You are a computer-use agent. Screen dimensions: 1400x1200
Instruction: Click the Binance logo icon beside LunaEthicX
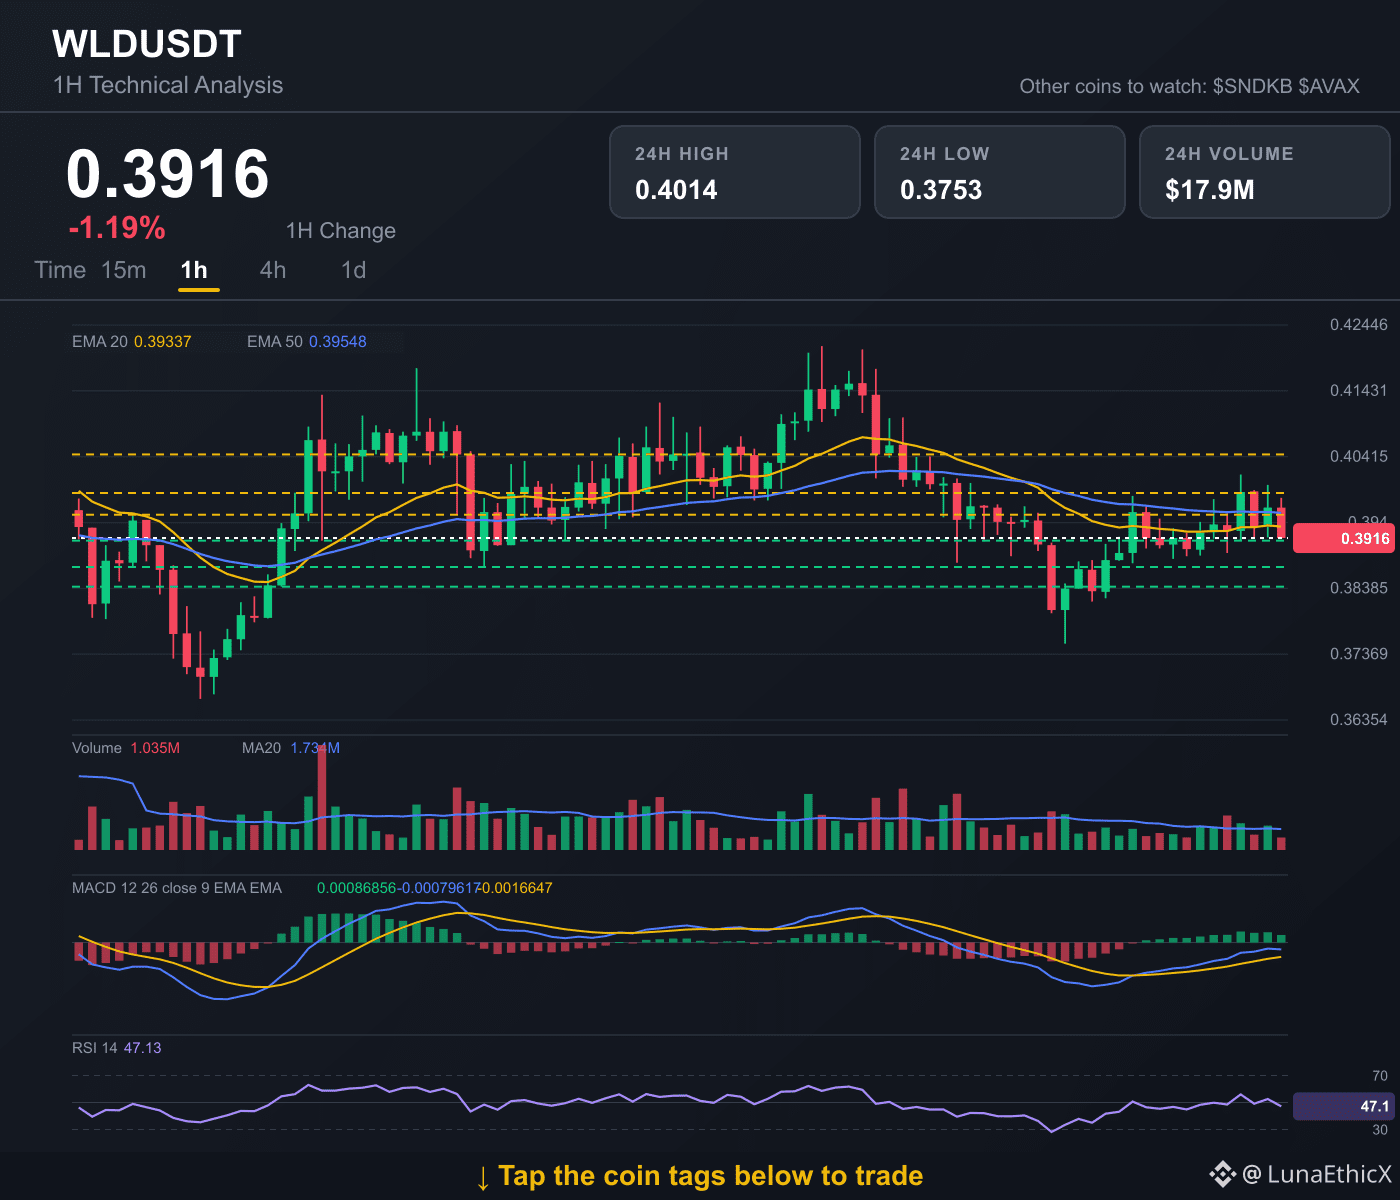[1222, 1174]
